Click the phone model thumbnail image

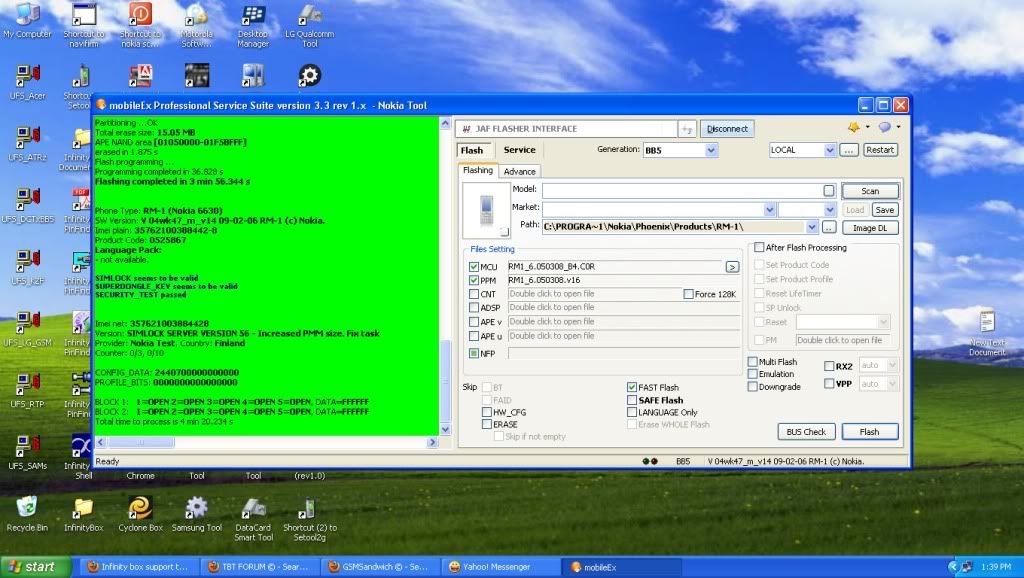pyautogui.click(x=487, y=210)
